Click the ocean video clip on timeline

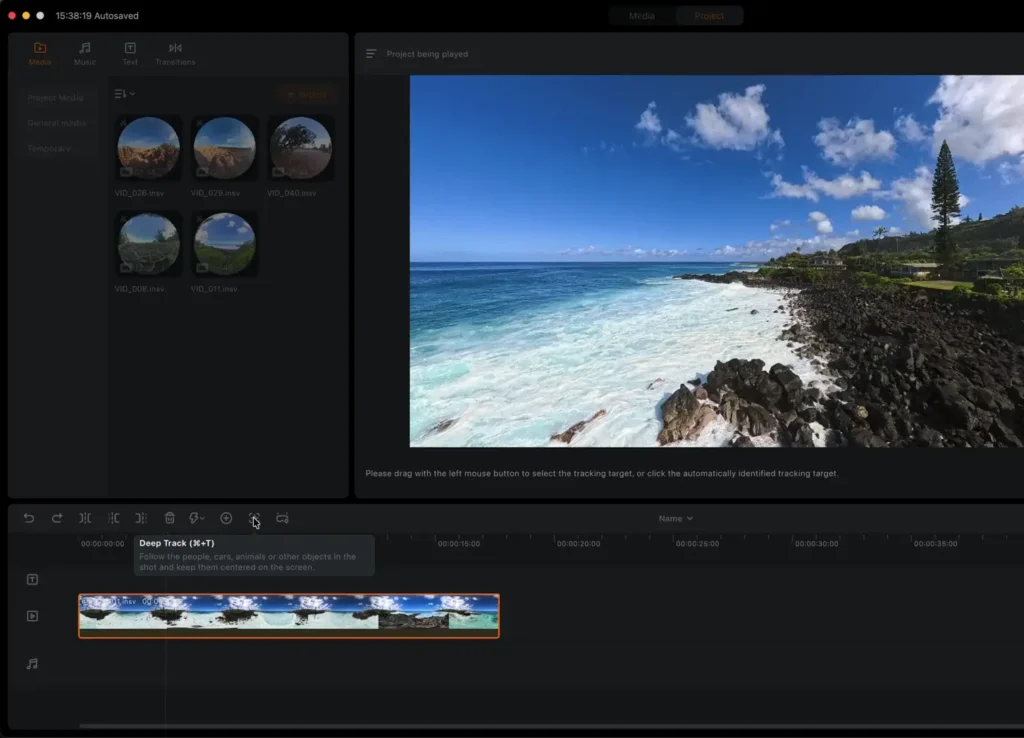pyautogui.click(x=288, y=615)
